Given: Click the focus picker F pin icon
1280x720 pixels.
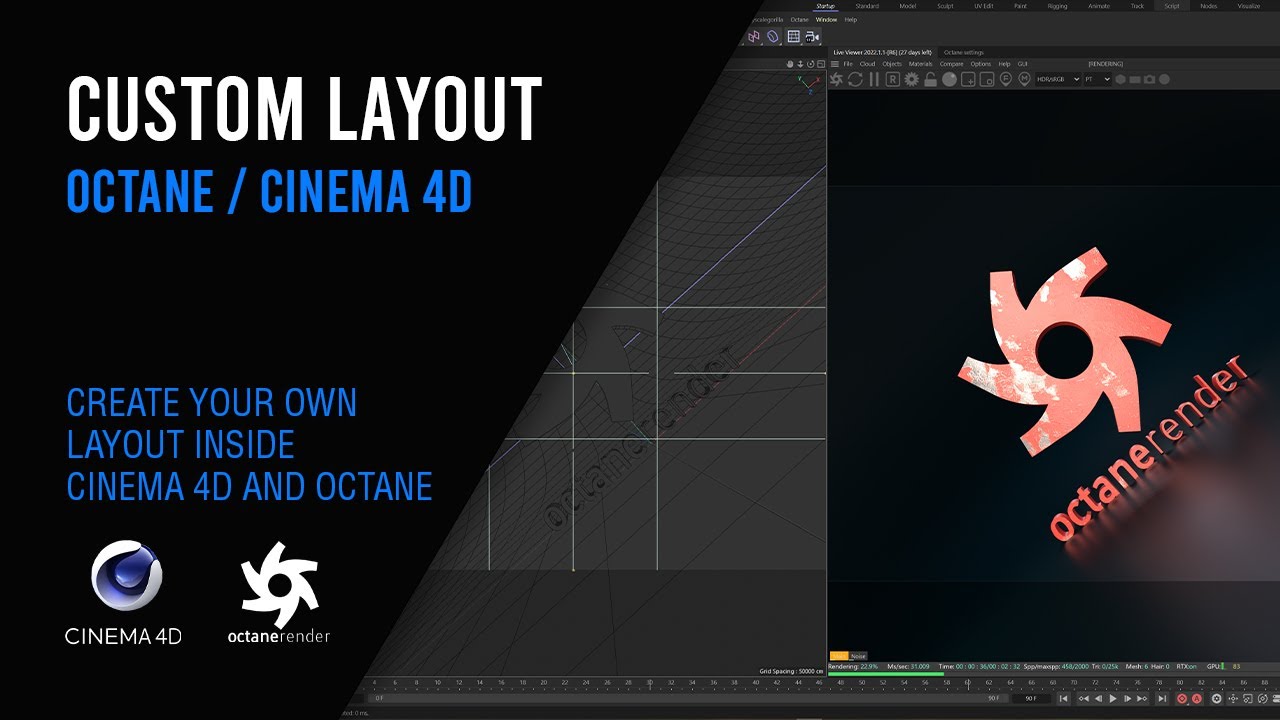Looking at the screenshot, I should (x=1005, y=79).
